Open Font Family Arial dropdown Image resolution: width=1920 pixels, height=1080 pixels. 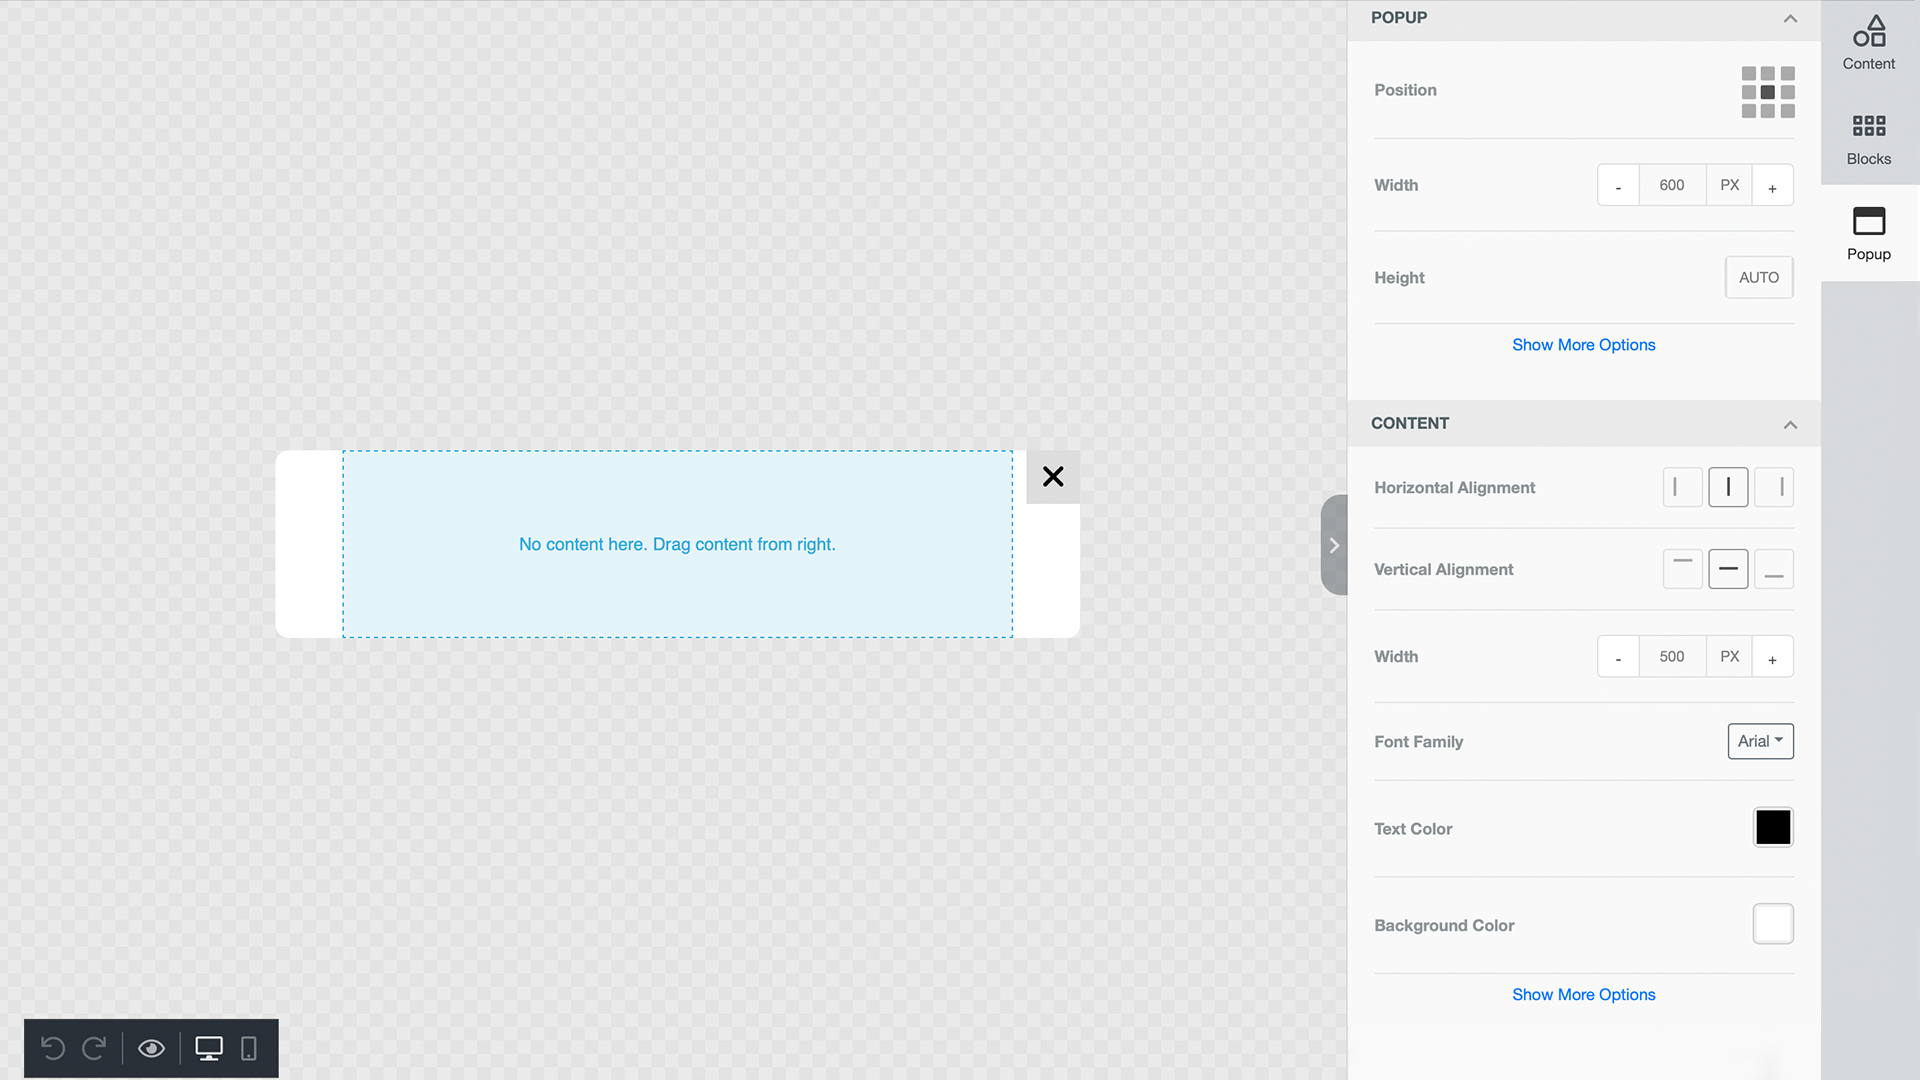[1760, 741]
